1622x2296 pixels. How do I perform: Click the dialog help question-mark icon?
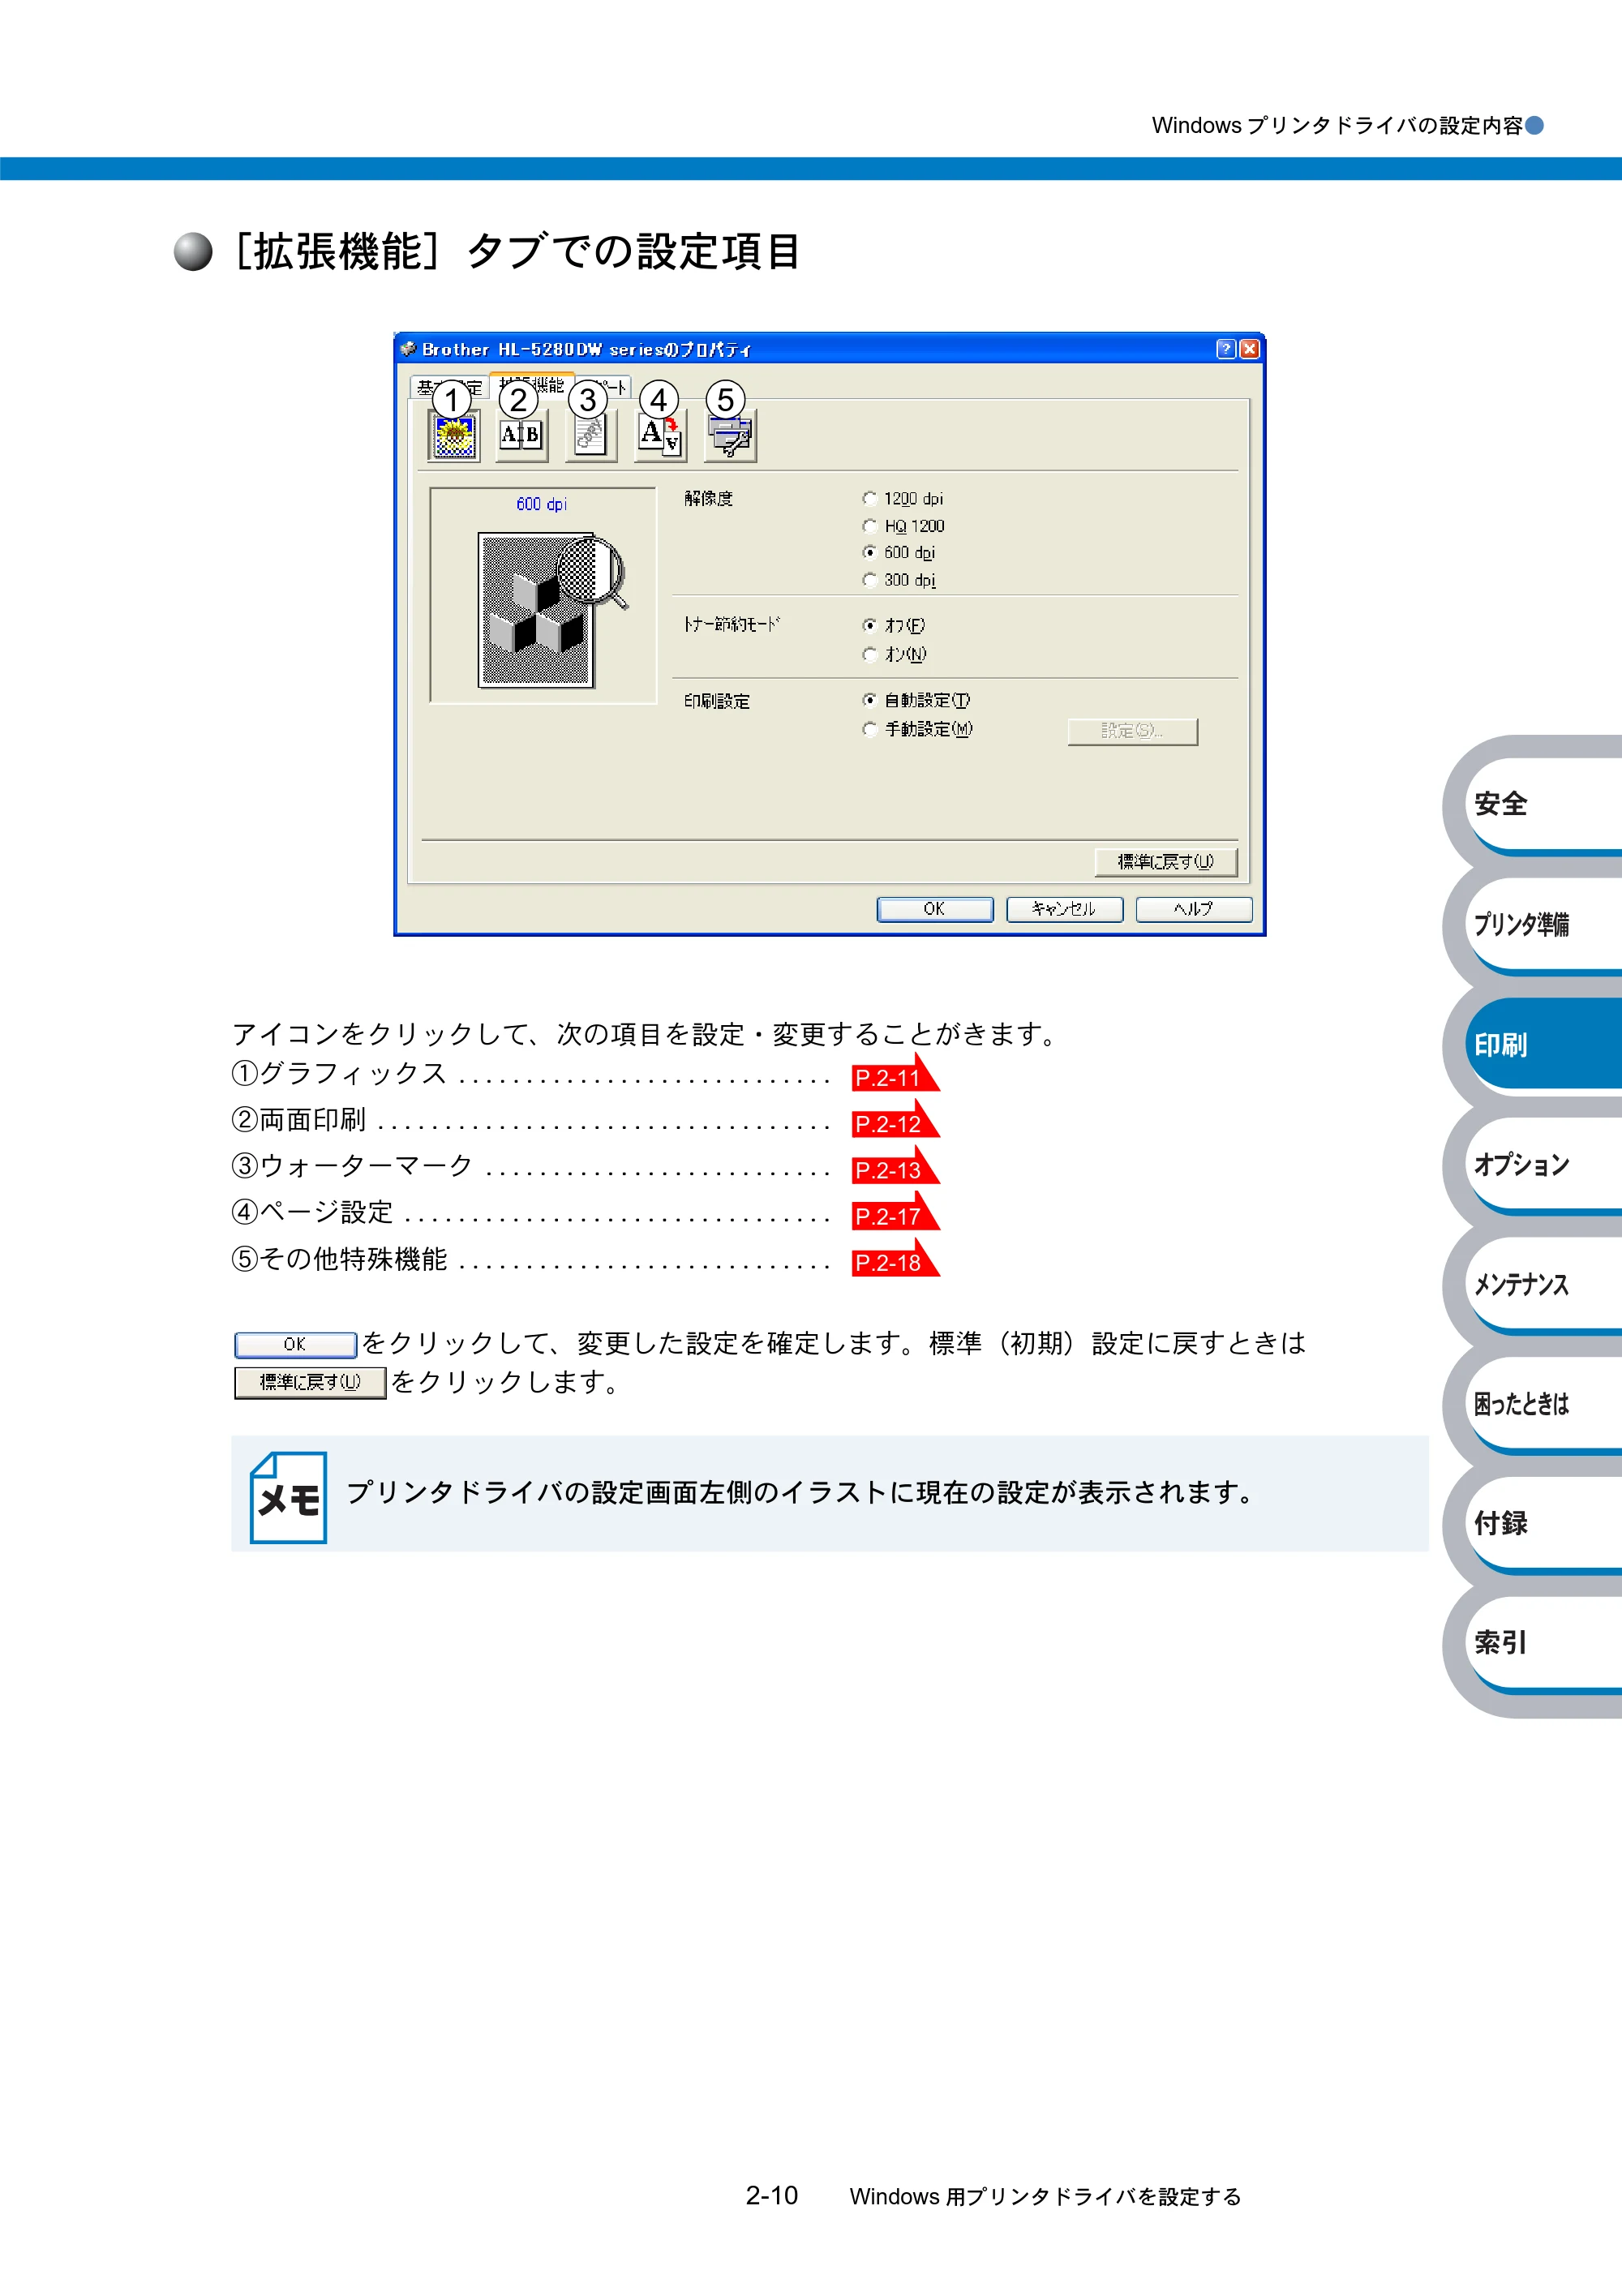click(x=1226, y=349)
